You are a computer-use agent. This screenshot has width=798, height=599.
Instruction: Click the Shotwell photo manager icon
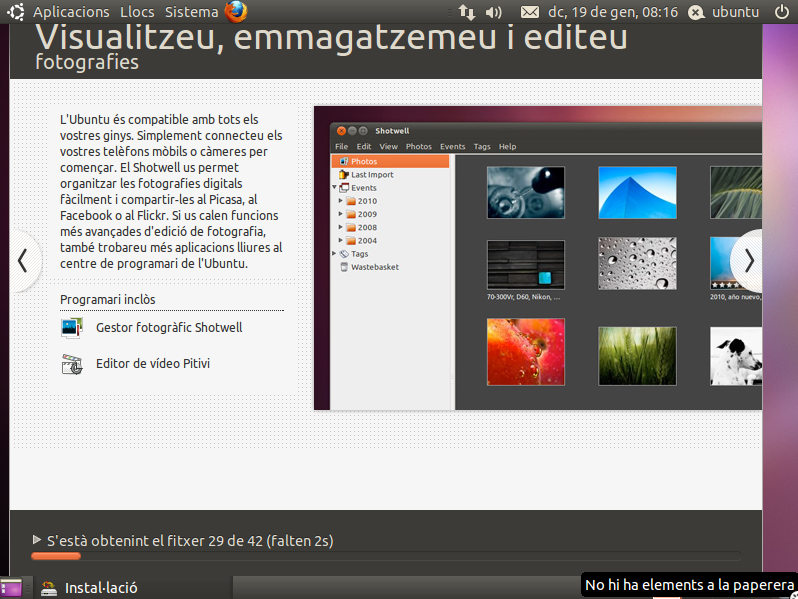pyautogui.click(x=72, y=328)
